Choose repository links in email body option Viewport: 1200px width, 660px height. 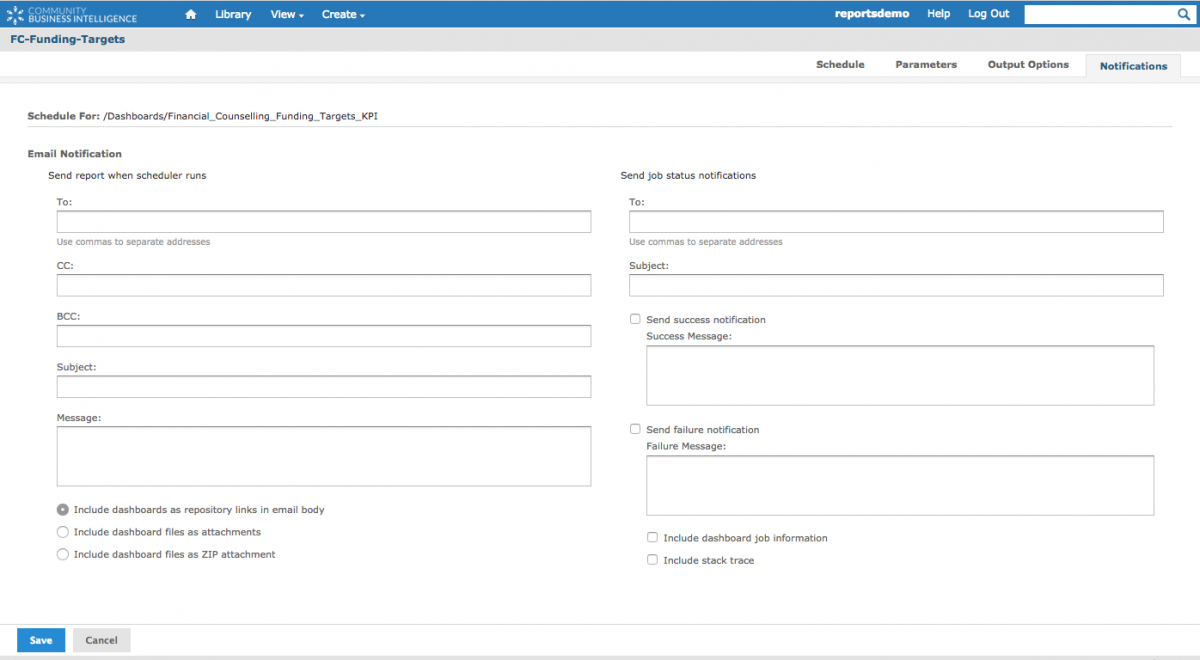click(x=63, y=509)
